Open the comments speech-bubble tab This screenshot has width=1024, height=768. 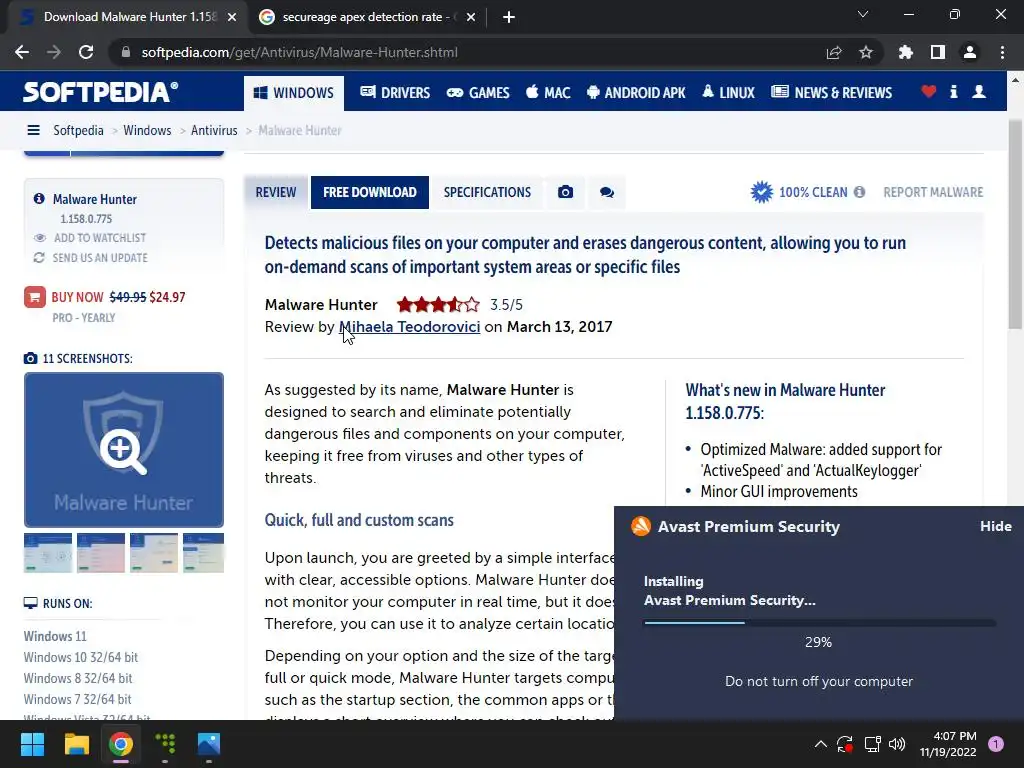(x=607, y=192)
